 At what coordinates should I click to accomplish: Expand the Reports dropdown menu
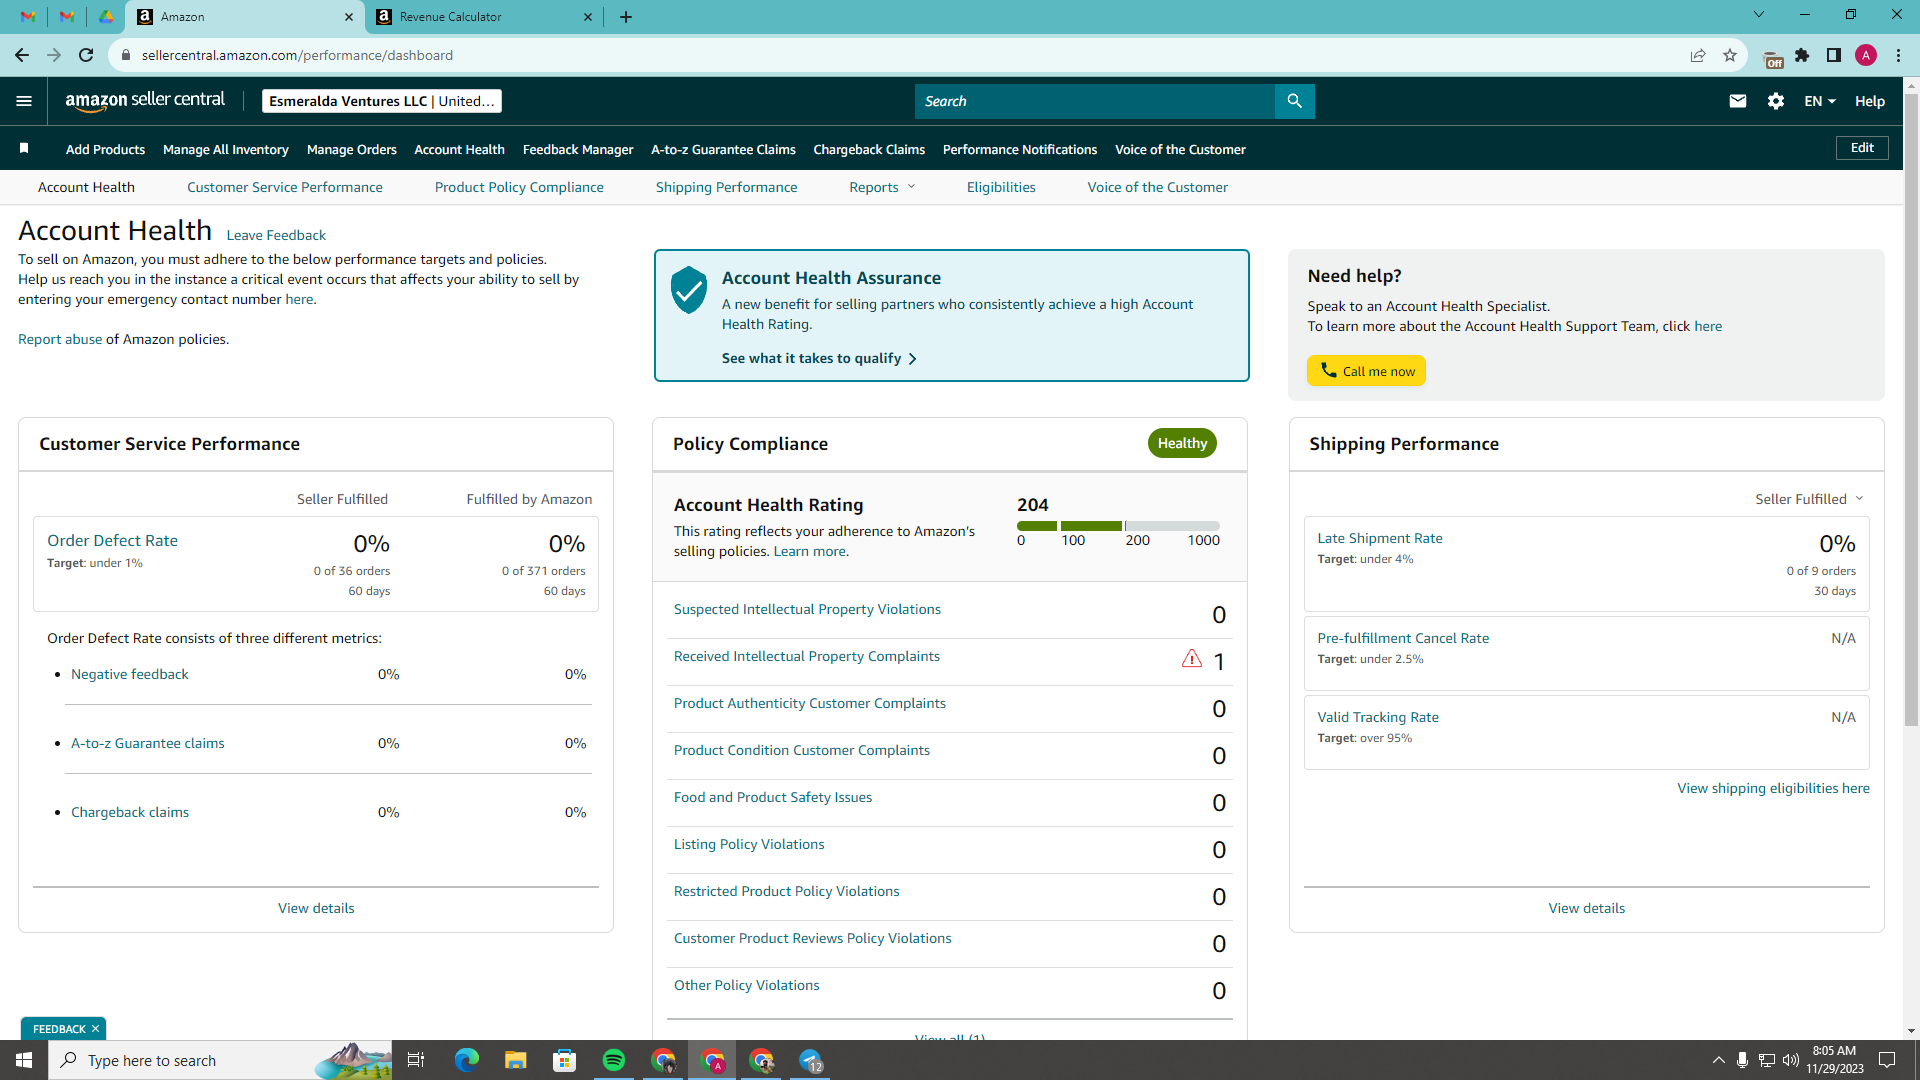882,187
